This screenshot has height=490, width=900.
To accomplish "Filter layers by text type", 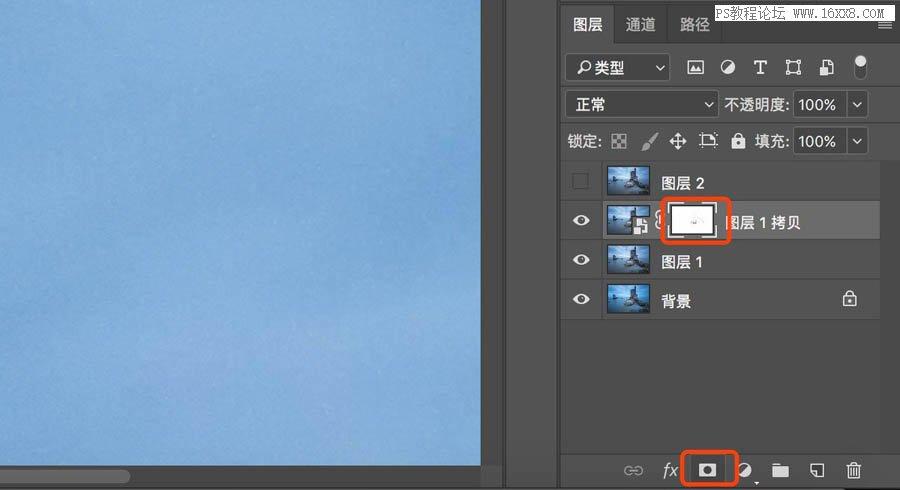I will pyautogui.click(x=760, y=68).
